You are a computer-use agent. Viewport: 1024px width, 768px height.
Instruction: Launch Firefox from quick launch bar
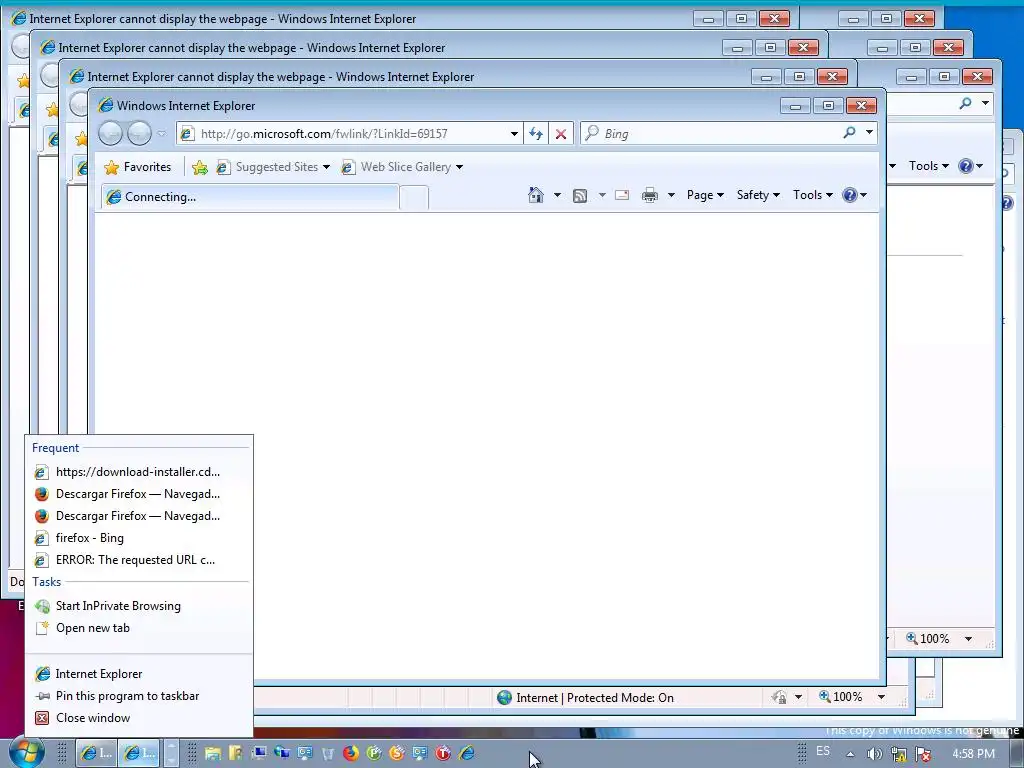click(351, 753)
